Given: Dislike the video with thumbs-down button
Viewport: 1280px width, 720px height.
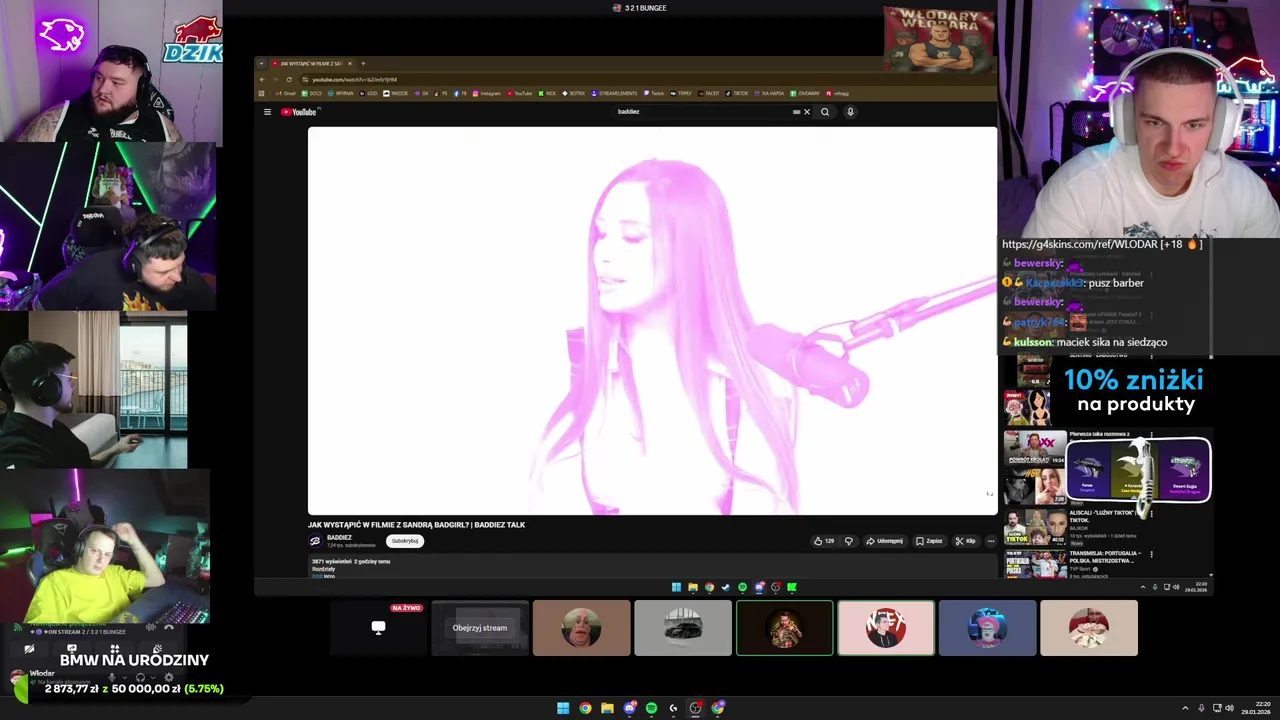Looking at the screenshot, I should click(849, 541).
